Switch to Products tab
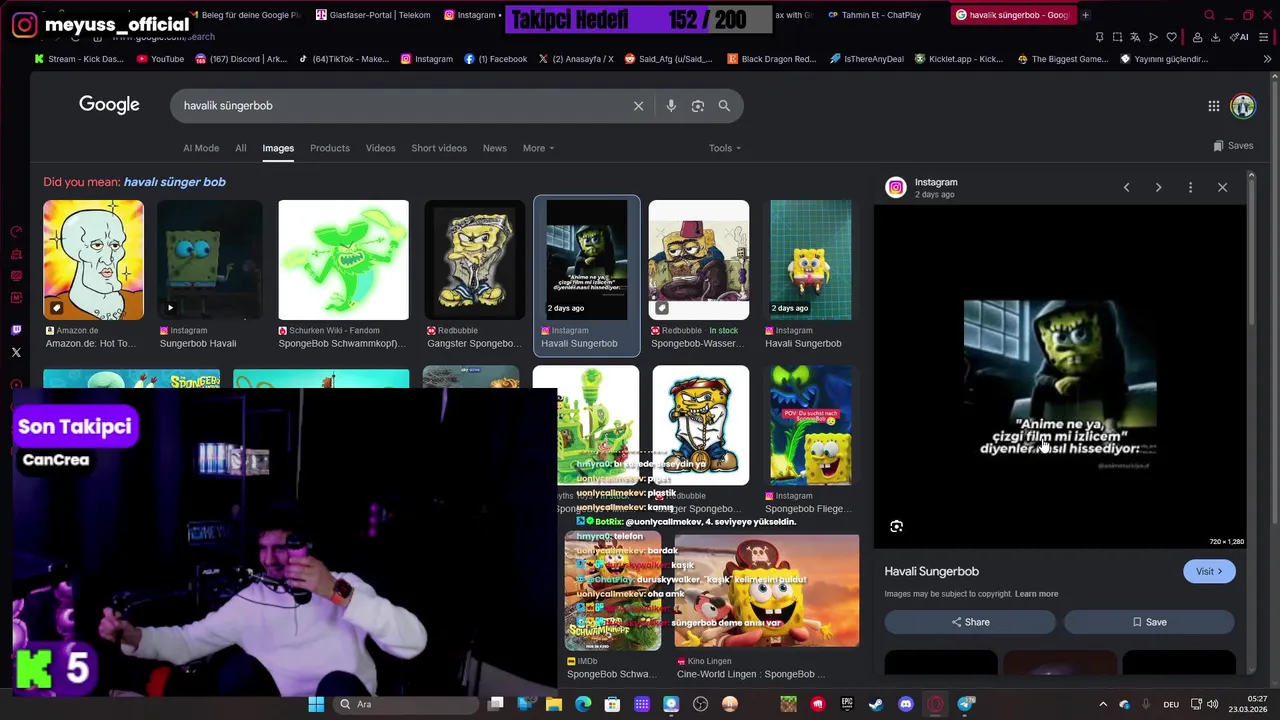1280x720 pixels. 330,148
